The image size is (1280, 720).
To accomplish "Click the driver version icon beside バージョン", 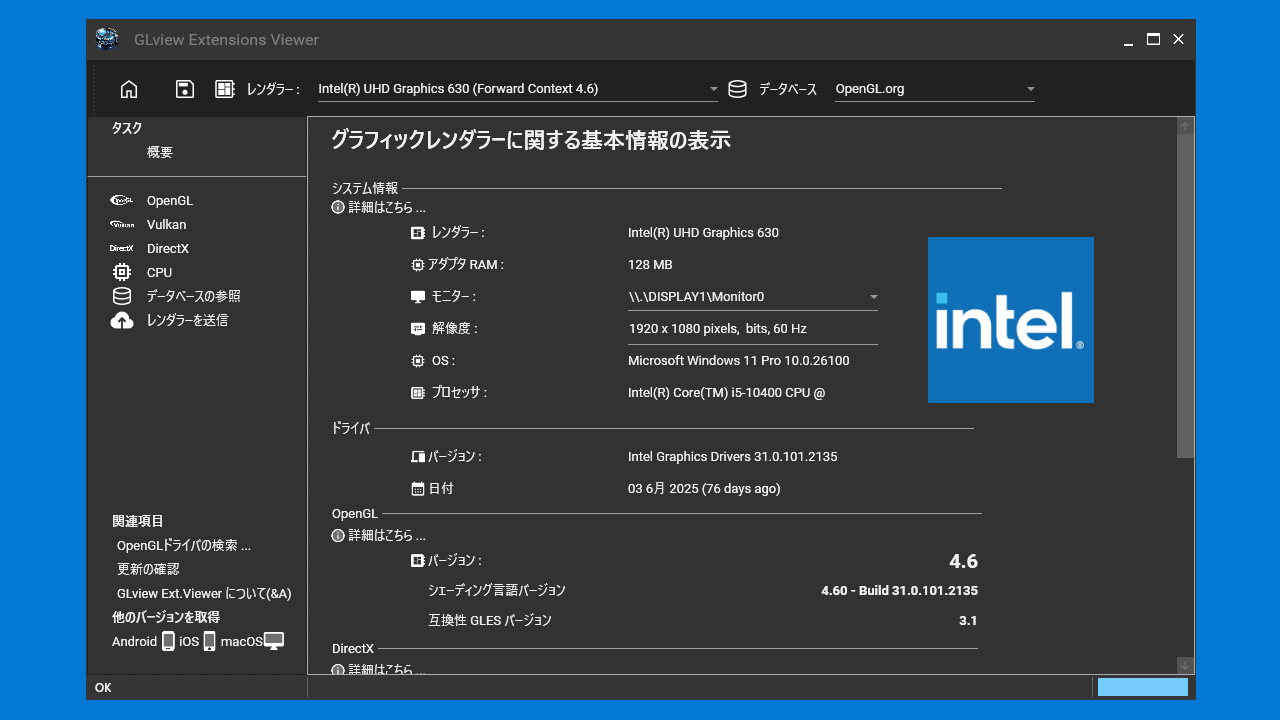I will pos(418,456).
